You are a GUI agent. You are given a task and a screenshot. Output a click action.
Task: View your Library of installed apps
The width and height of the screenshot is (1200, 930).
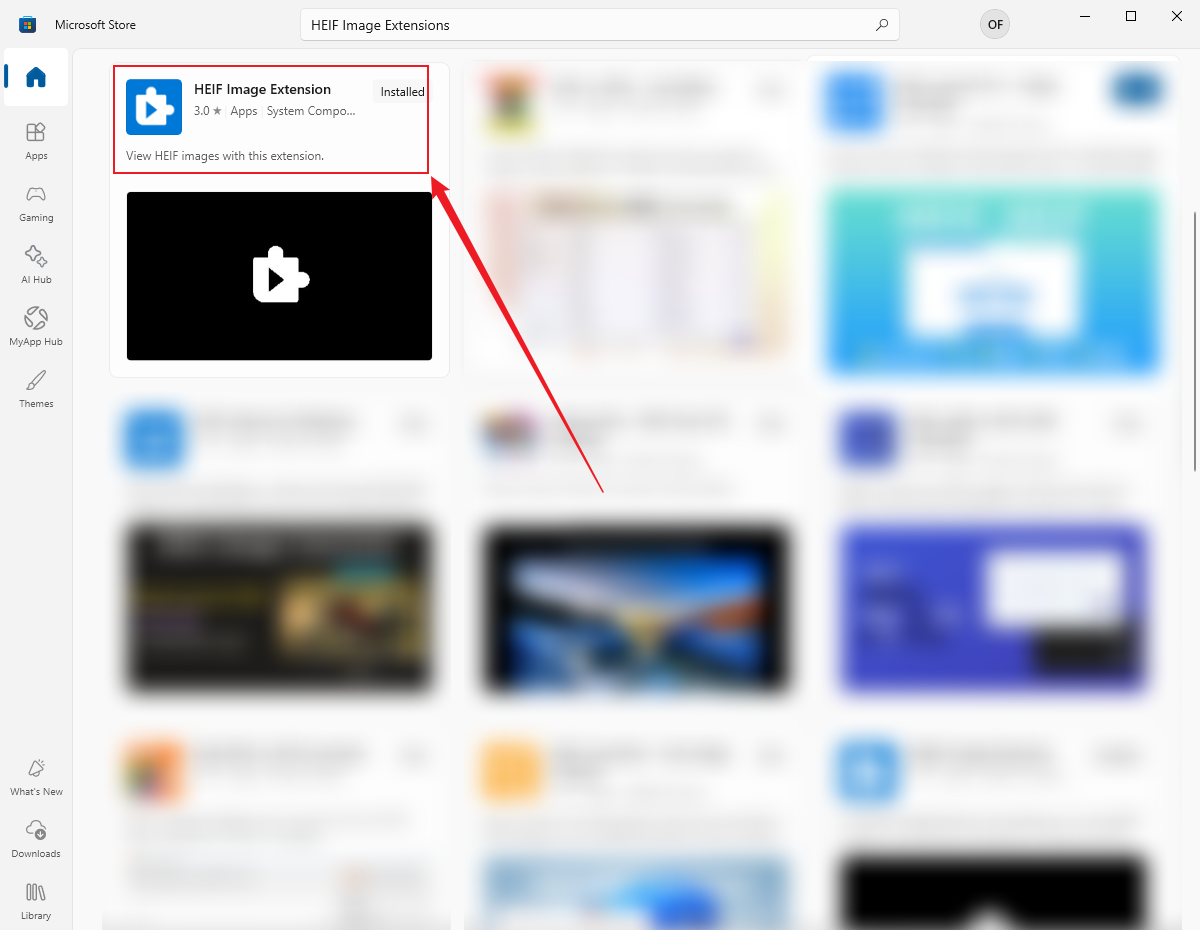tap(36, 899)
